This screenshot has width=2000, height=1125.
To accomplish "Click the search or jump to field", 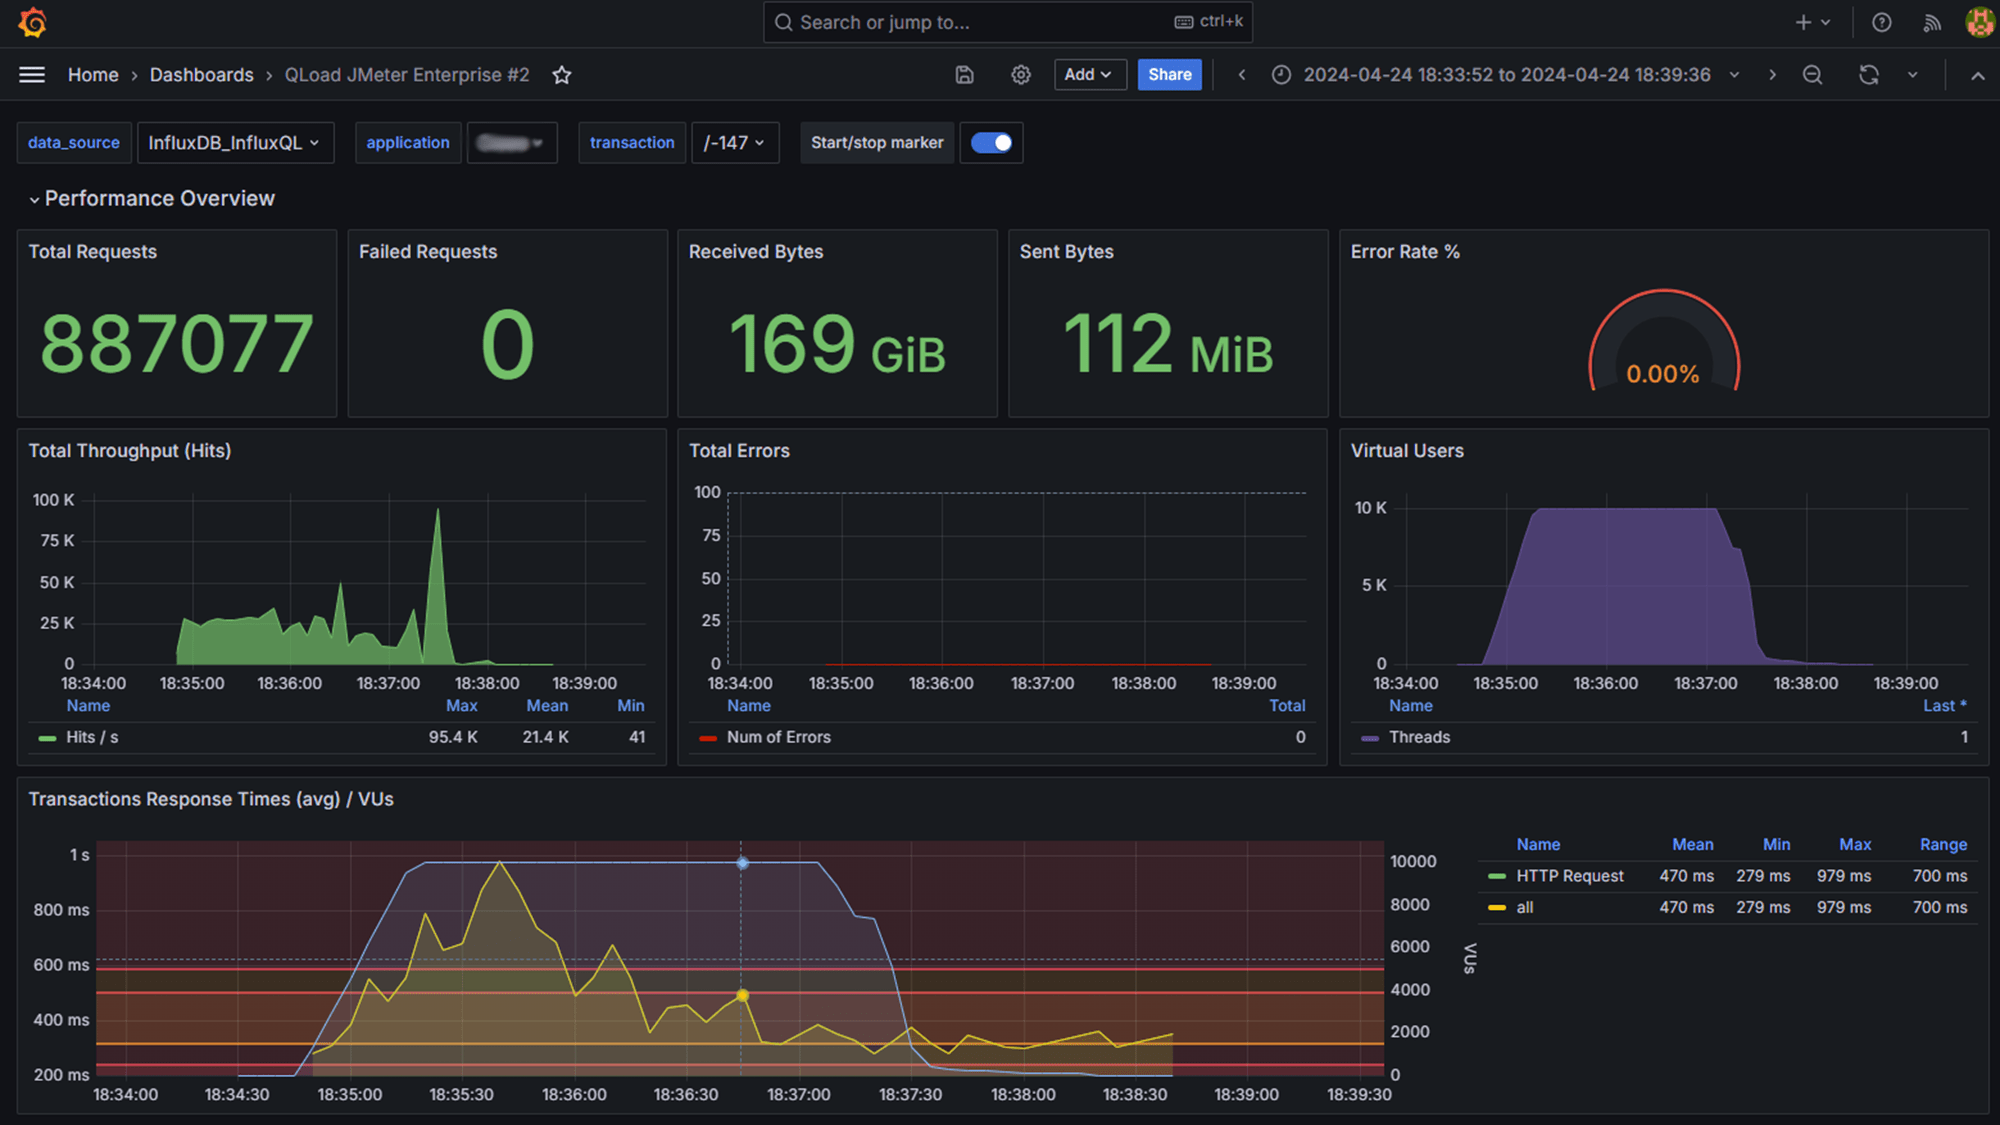I will click(1007, 22).
